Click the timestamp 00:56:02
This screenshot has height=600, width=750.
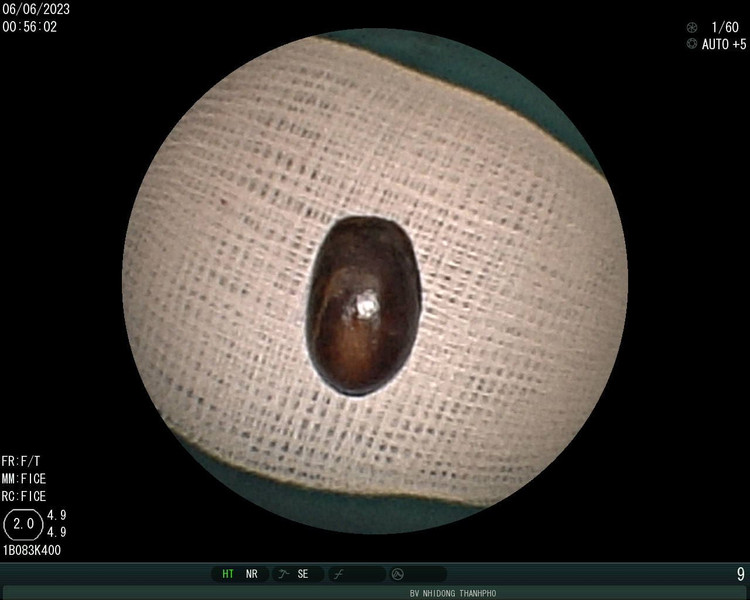point(30,27)
